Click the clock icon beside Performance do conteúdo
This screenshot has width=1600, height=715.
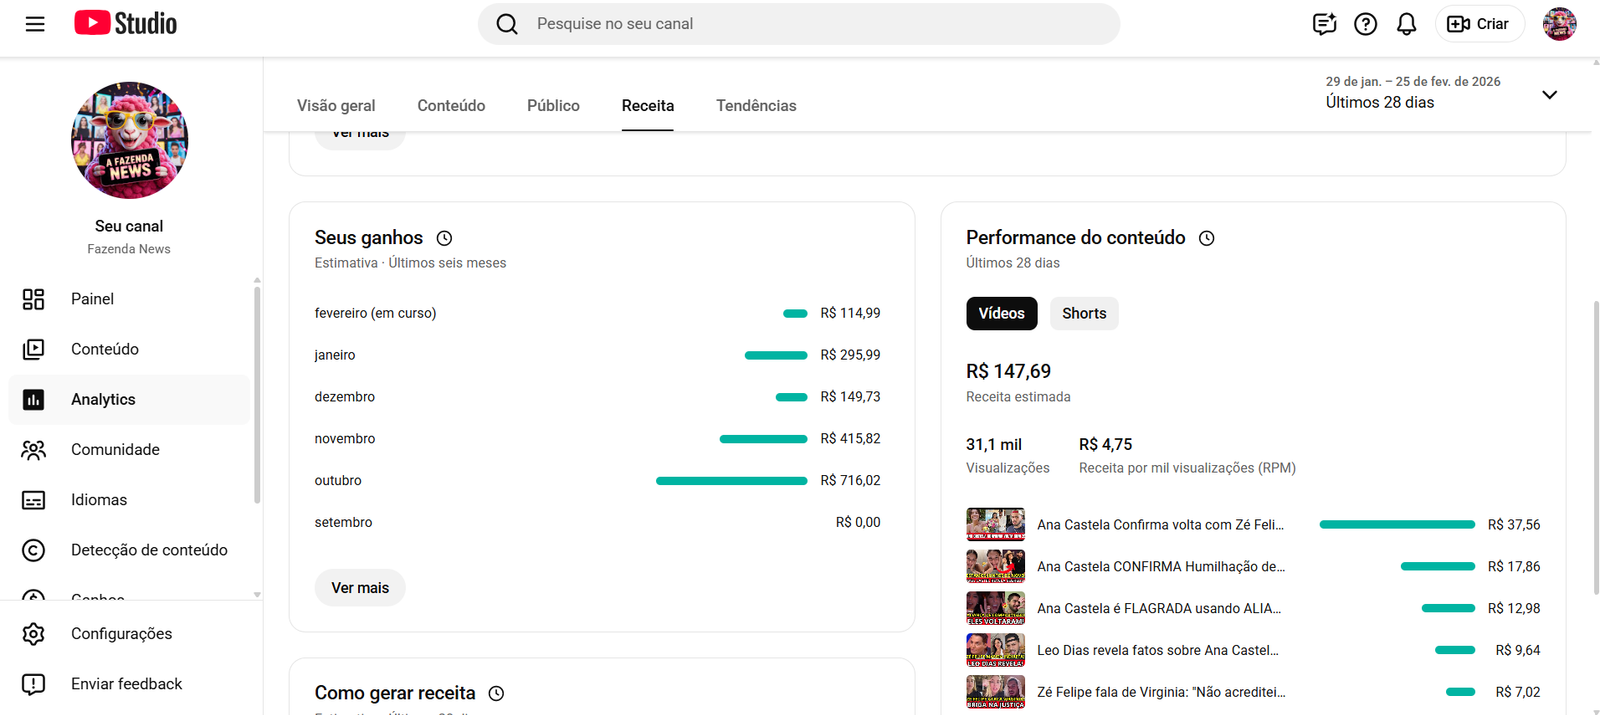coord(1207,238)
